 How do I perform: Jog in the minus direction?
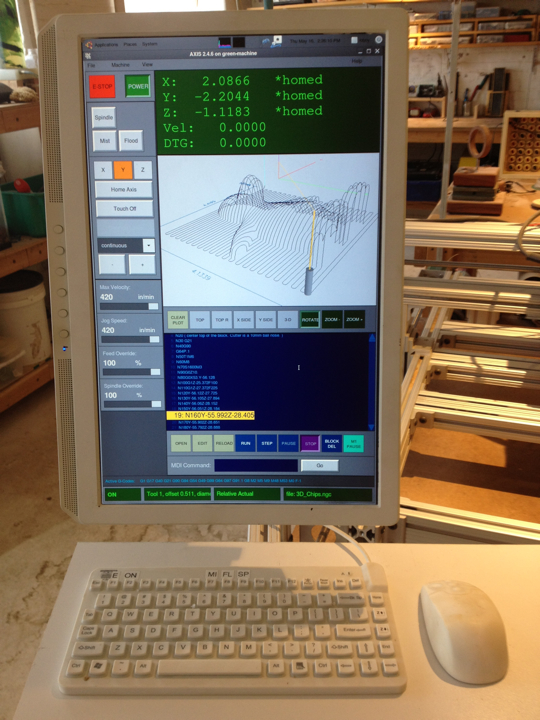112,265
